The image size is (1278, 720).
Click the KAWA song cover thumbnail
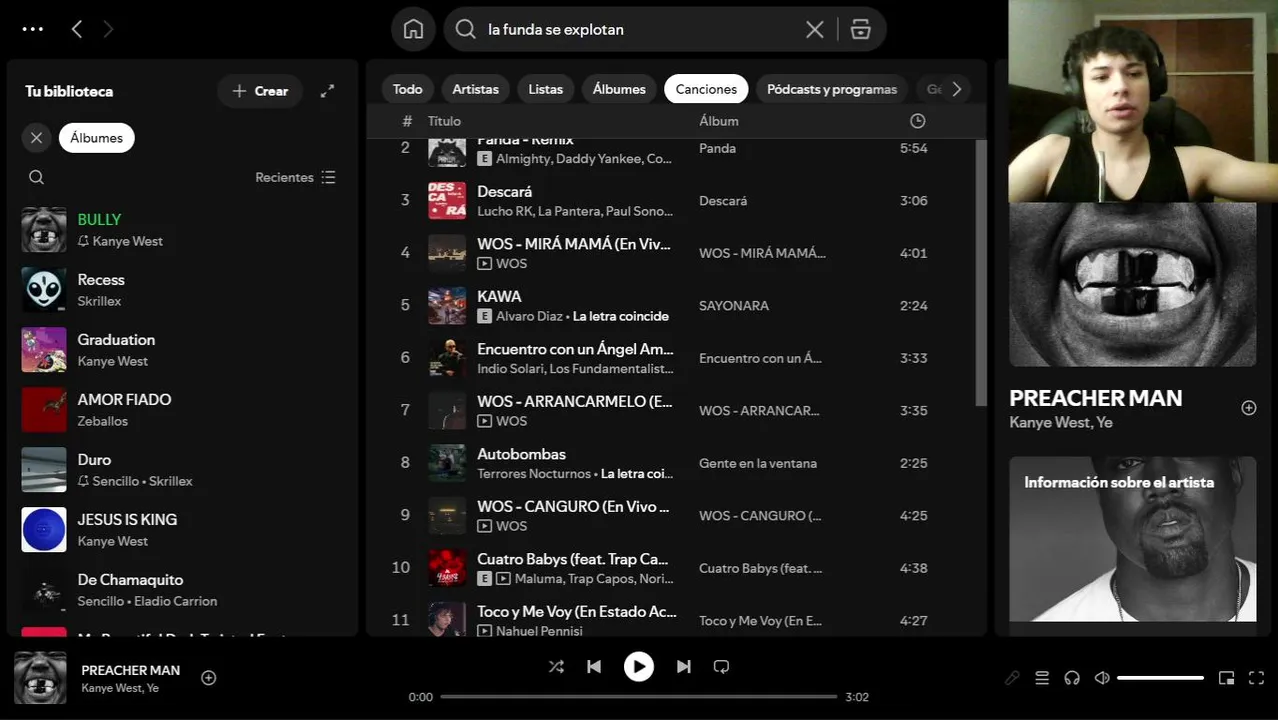(x=447, y=306)
